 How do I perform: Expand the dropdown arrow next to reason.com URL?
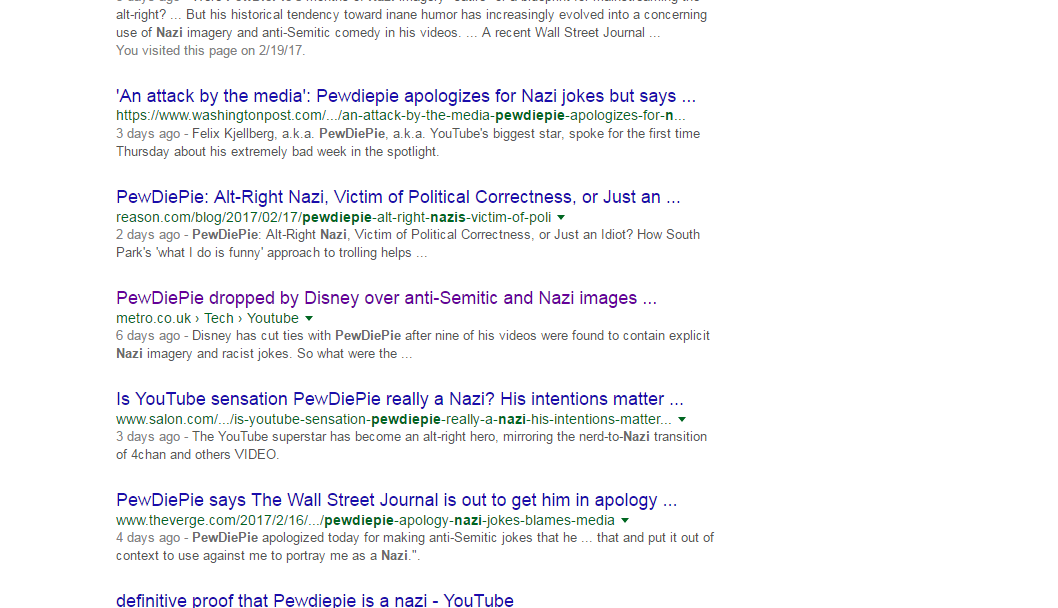pyautogui.click(x=561, y=217)
